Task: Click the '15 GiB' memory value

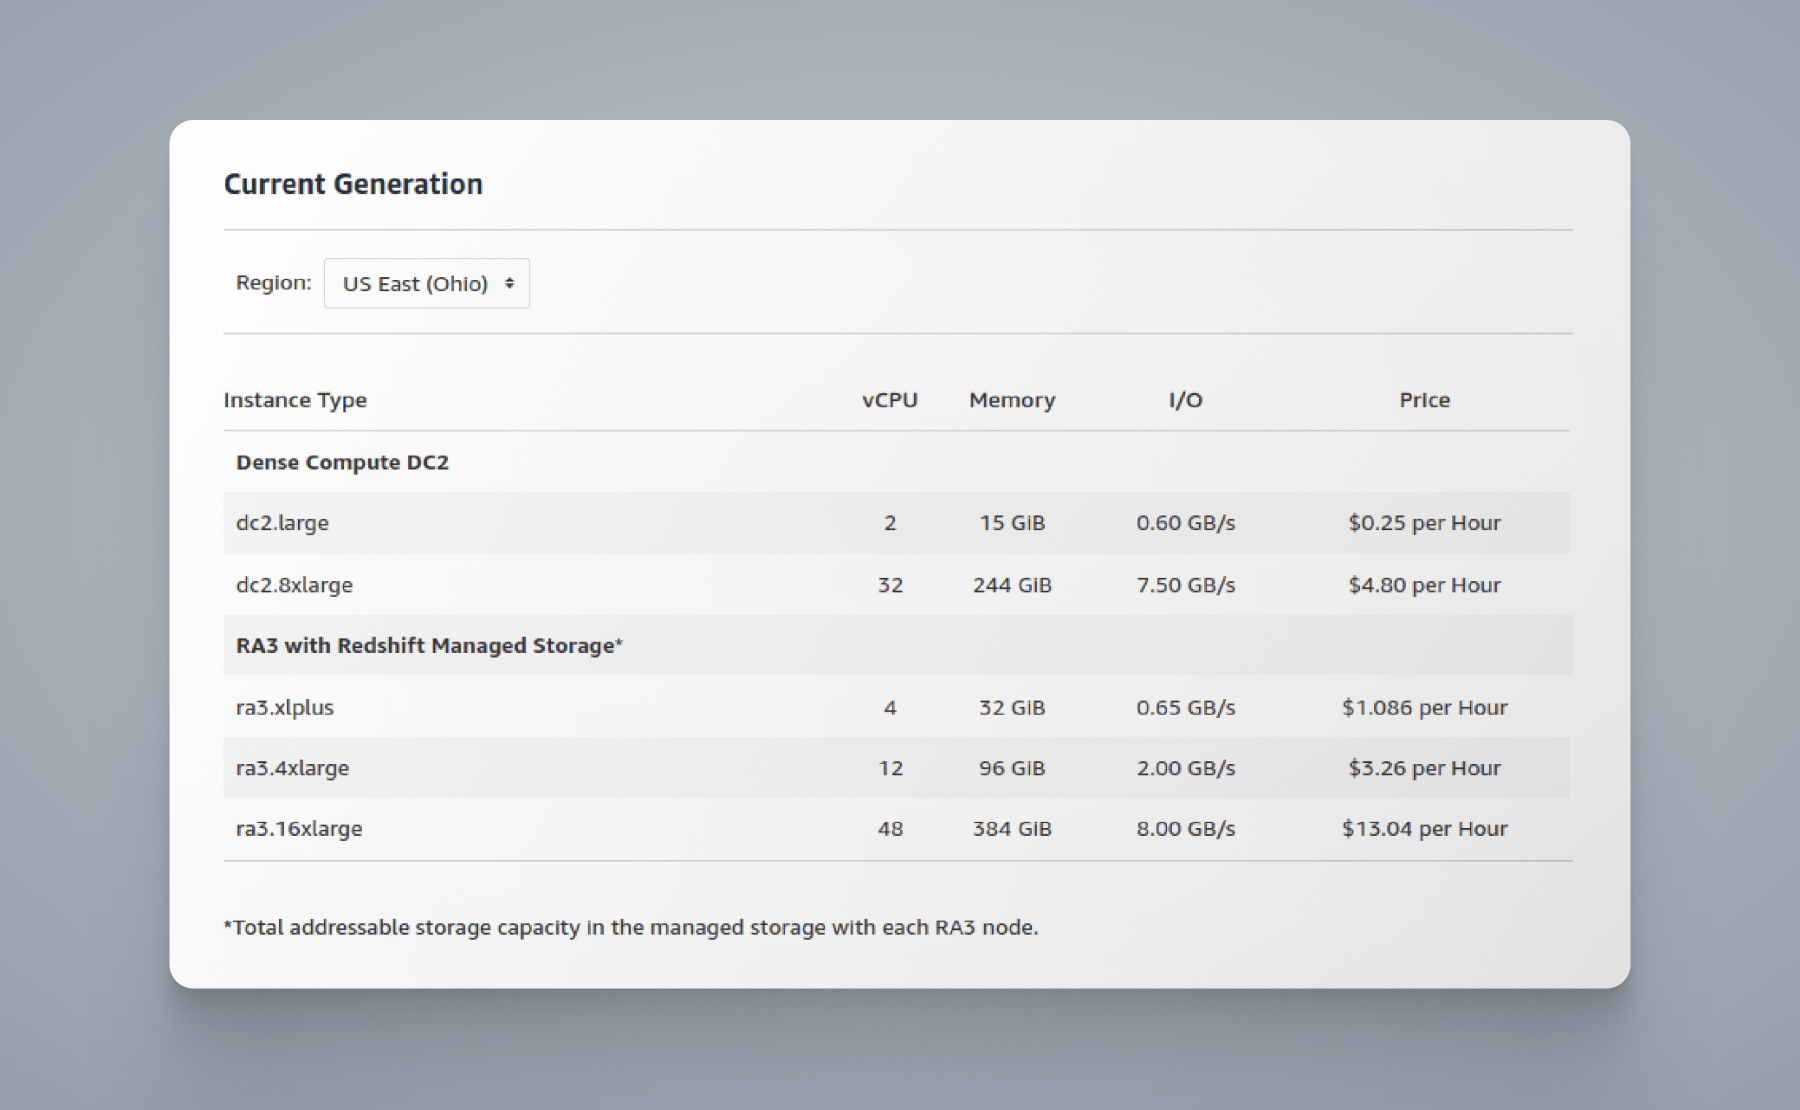Action: 1012,523
